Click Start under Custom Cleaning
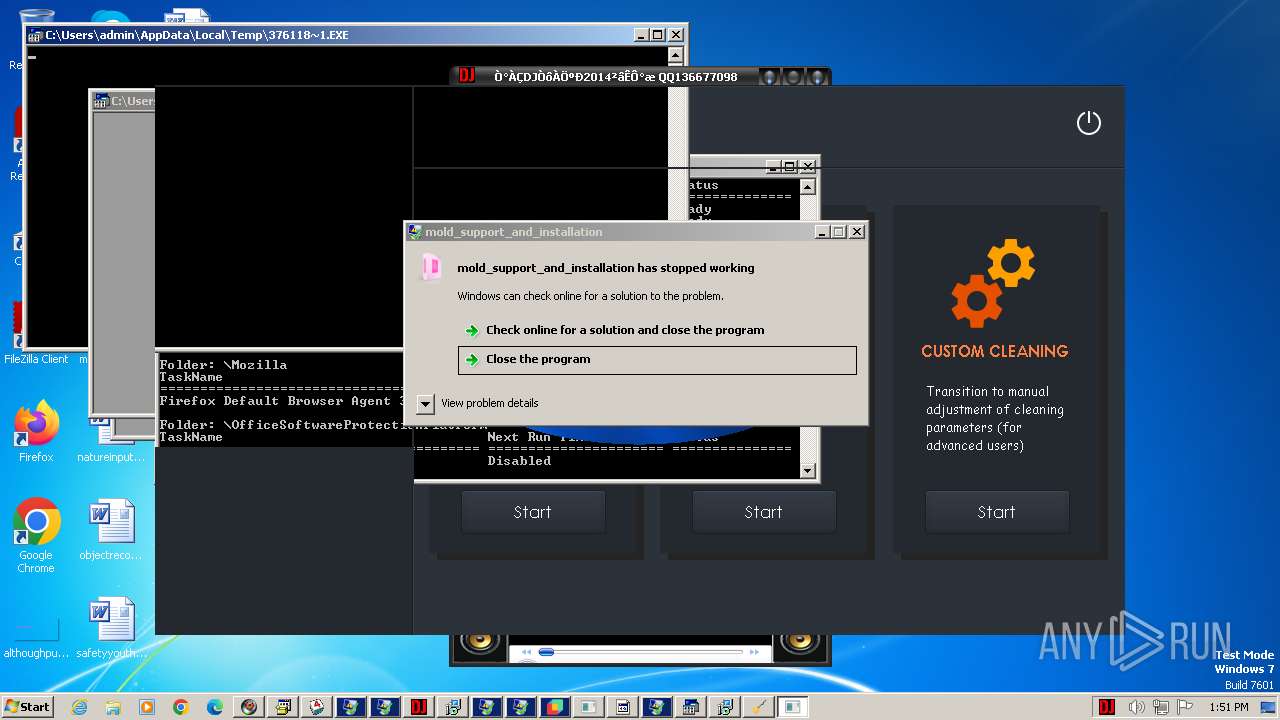 click(x=997, y=512)
